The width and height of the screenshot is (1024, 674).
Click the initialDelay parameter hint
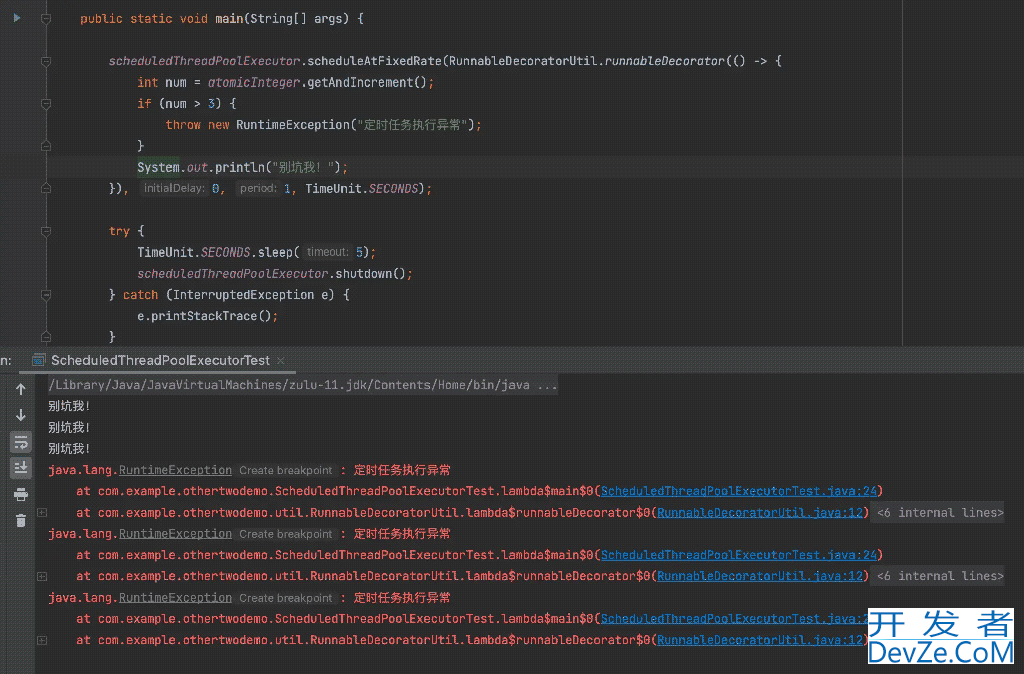(174, 188)
